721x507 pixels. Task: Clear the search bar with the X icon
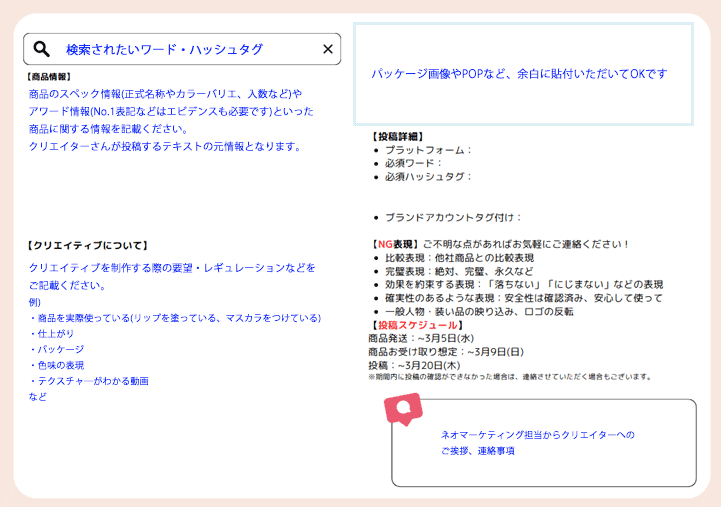click(x=328, y=49)
